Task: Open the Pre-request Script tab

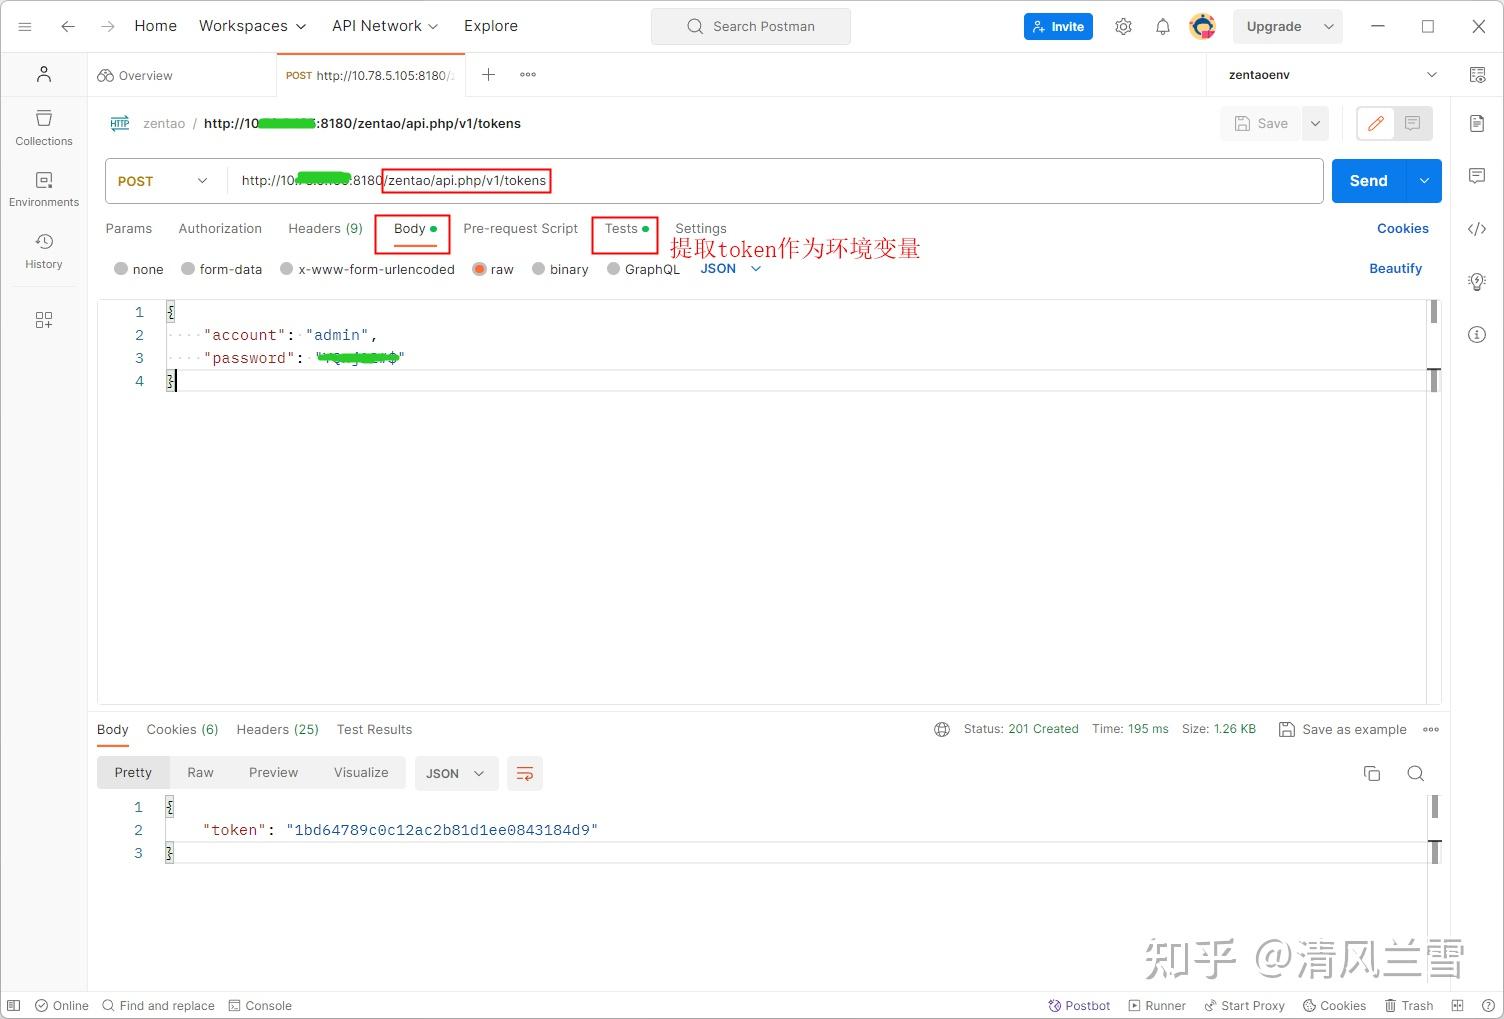Action: (x=520, y=229)
